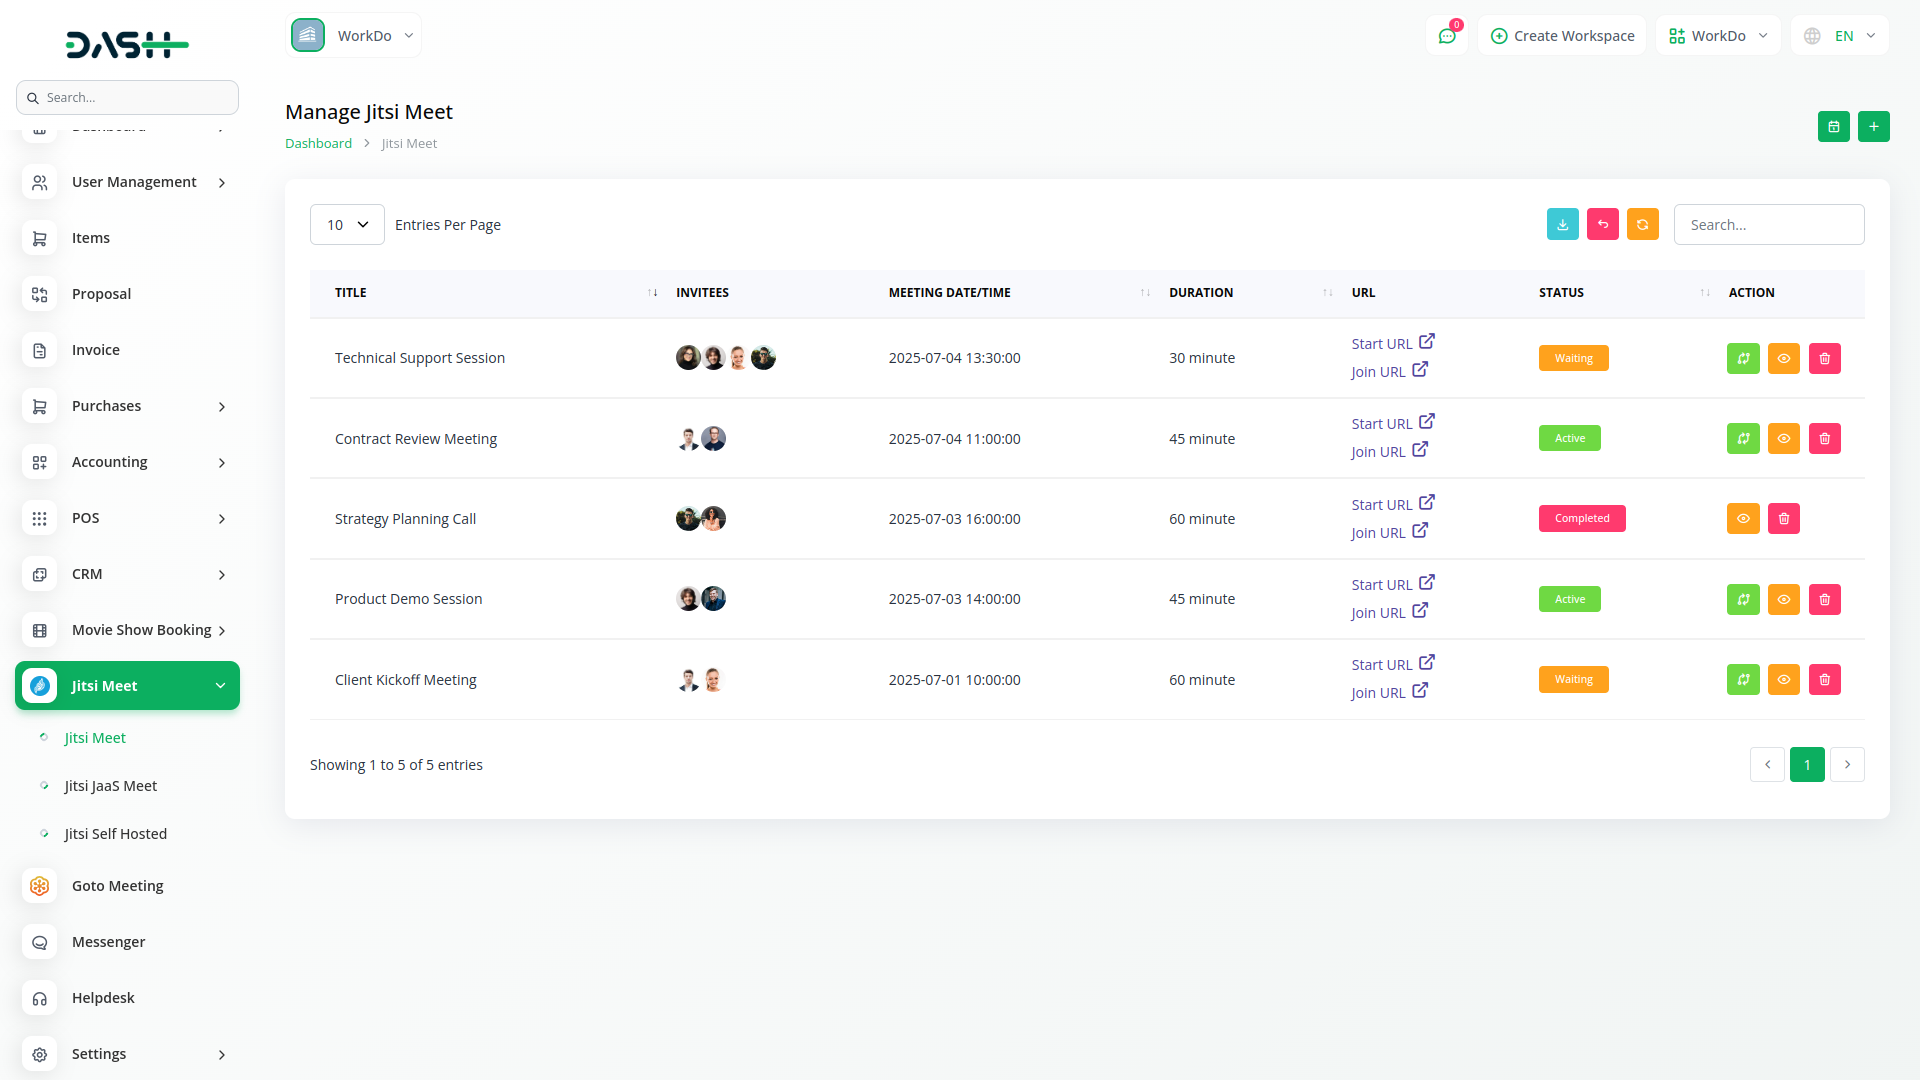Click the orange refresh table icon
This screenshot has height=1080, width=1920.
(1642, 225)
